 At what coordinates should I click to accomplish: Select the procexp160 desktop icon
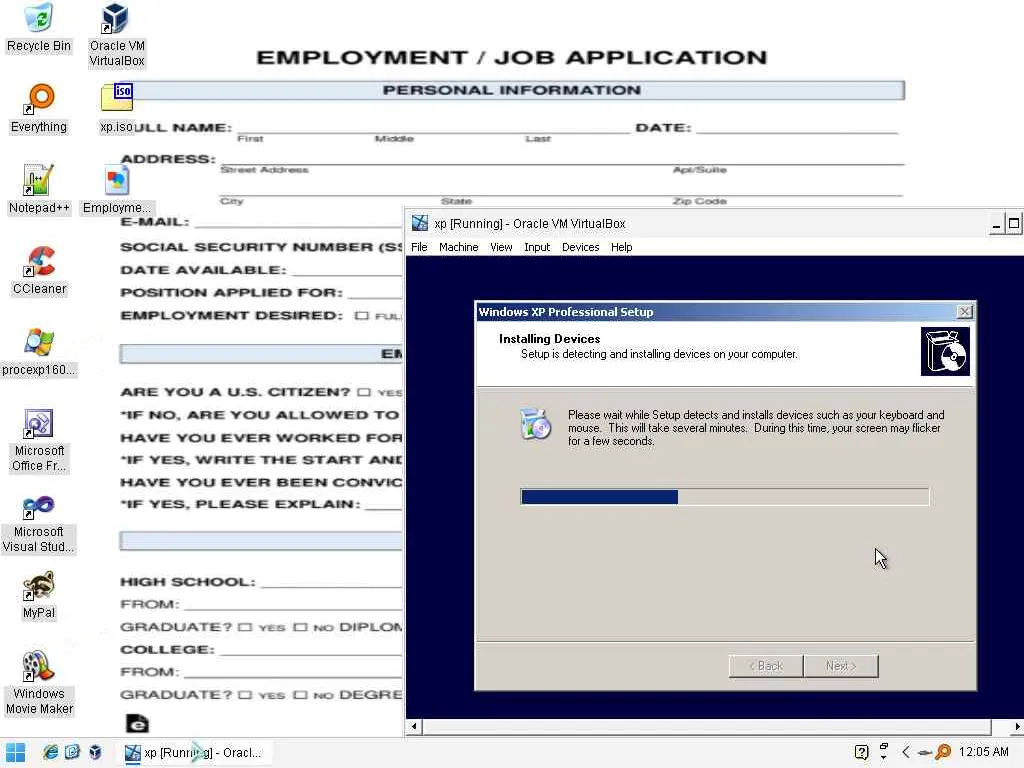point(39,352)
